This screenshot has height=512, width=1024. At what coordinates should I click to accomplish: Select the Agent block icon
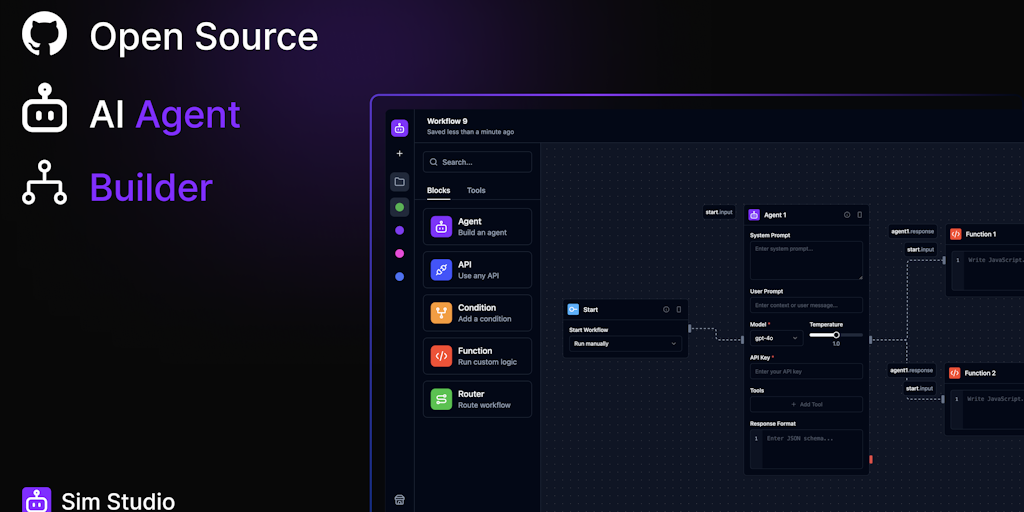pyautogui.click(x=441, y=227)
